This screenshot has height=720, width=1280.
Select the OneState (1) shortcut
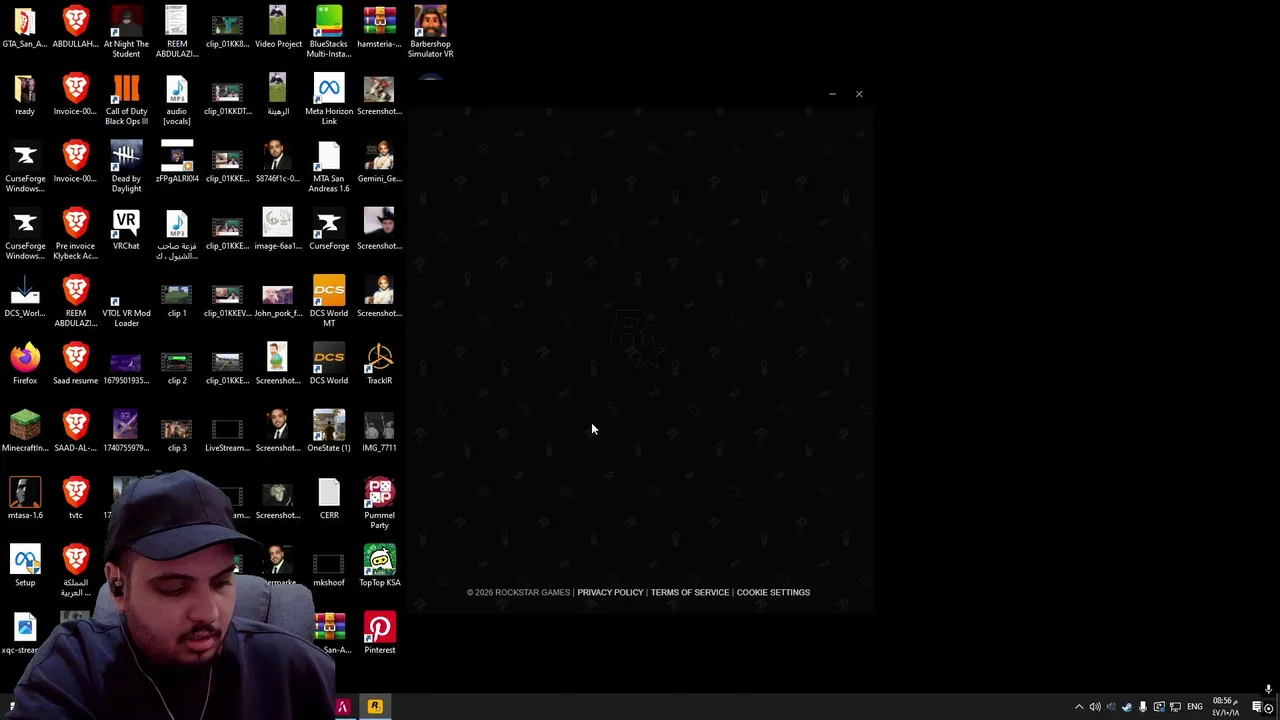[x=328, y=430]
